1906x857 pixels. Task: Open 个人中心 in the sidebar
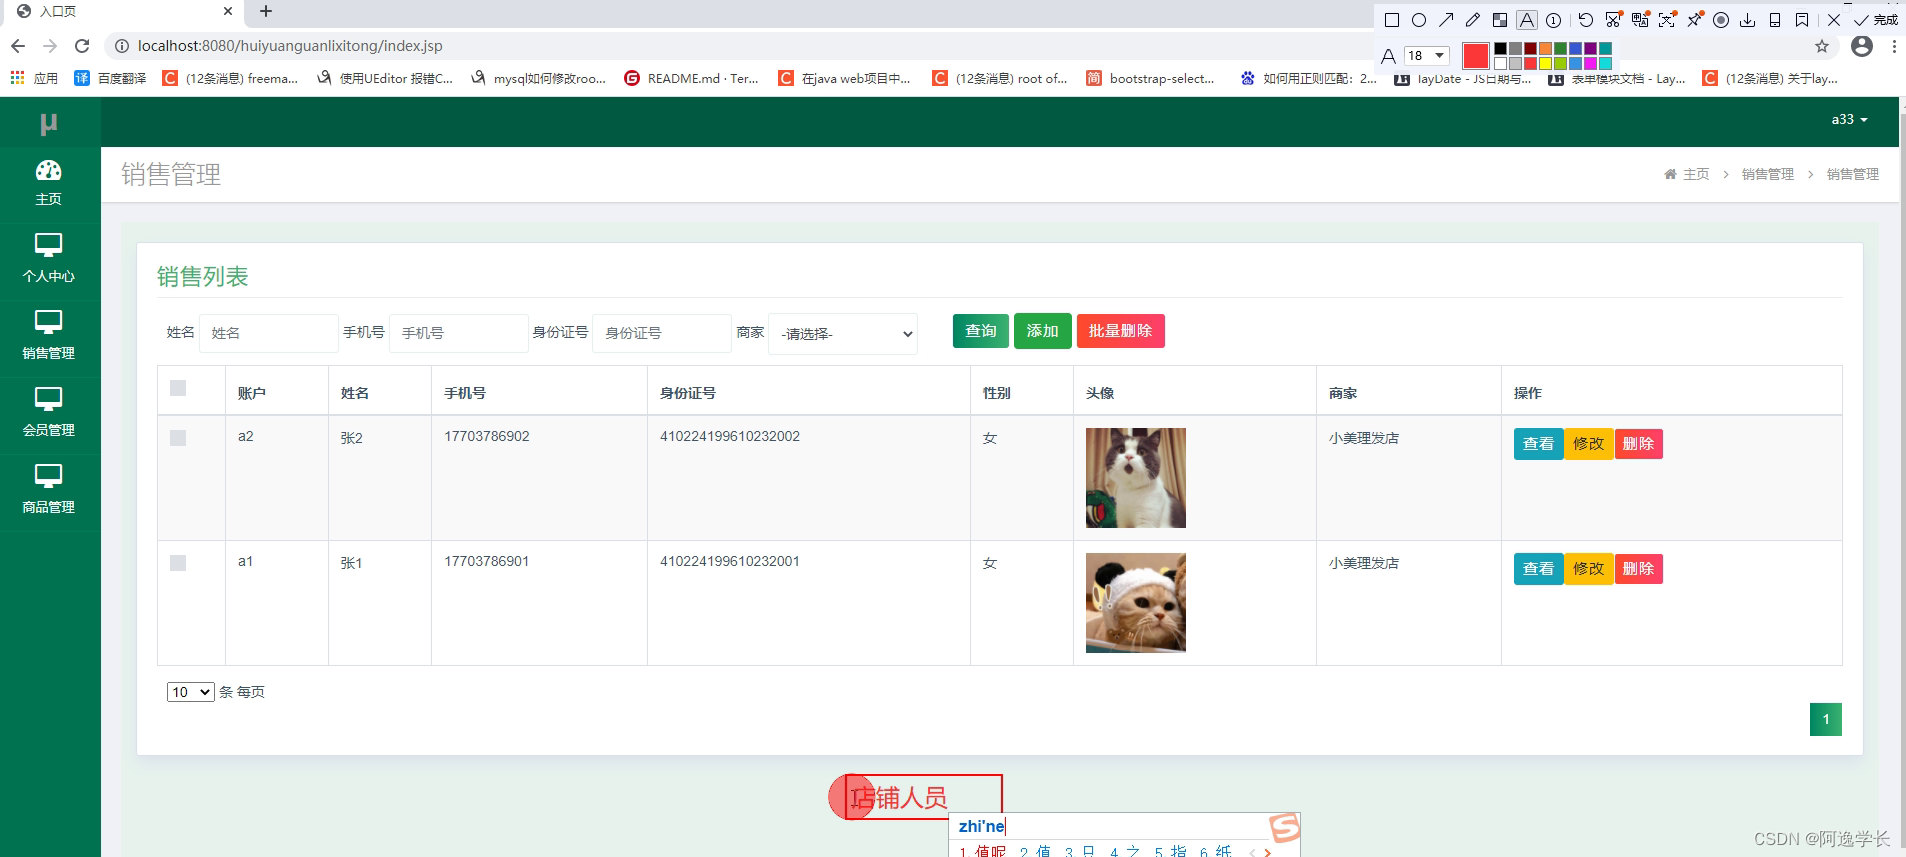click(x=49, y=260)
